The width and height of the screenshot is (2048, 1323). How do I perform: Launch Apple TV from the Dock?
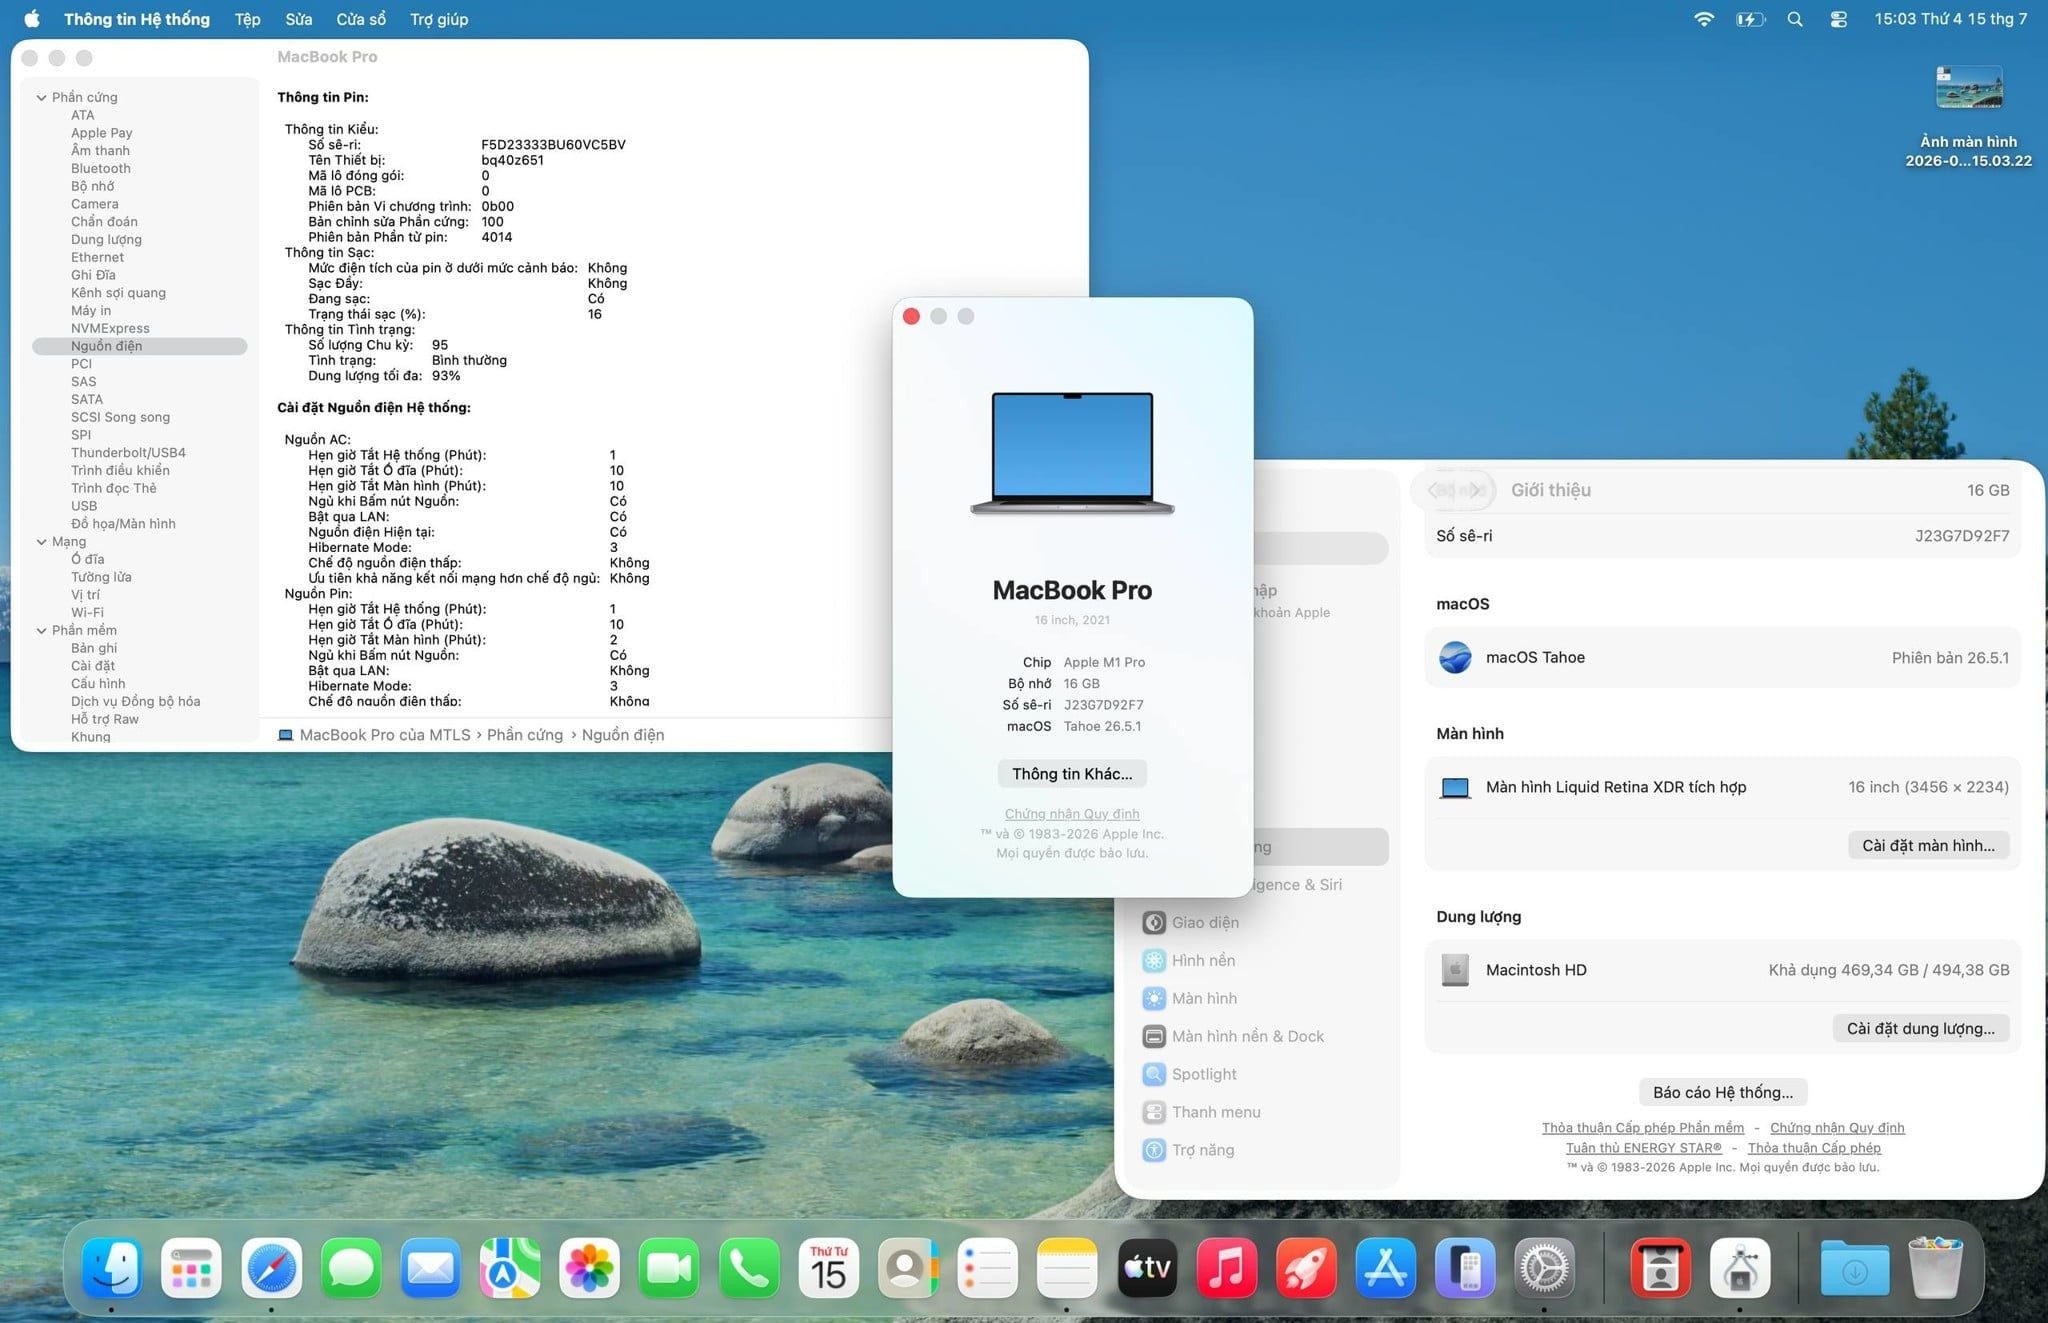[x=1147, y=1268]
